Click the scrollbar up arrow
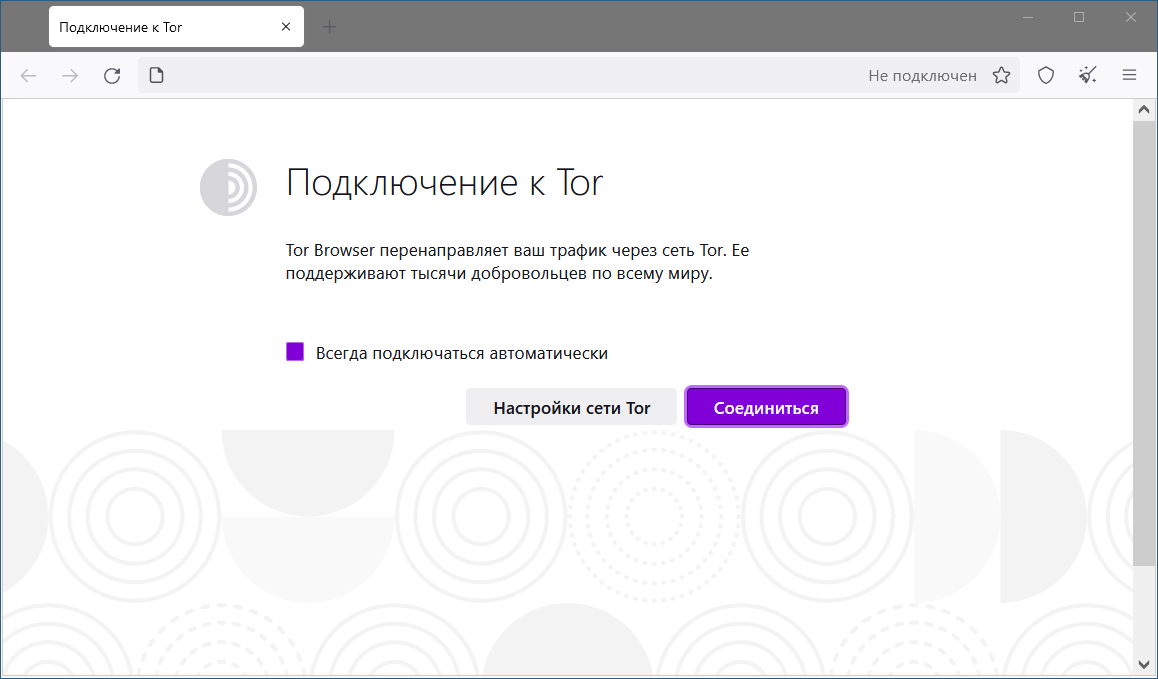 (1144, 110)
